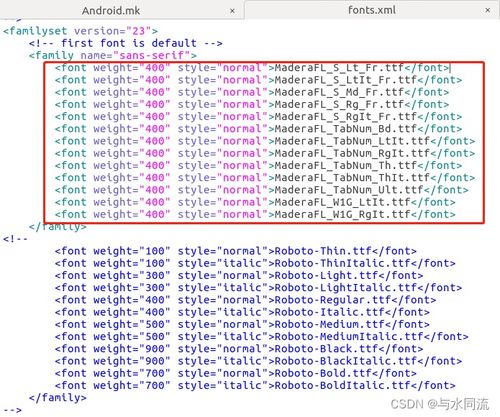The height and width of the screenshot is (417, 500).
Task: Switch to the Android.mk tab
Action: point(111,11)
